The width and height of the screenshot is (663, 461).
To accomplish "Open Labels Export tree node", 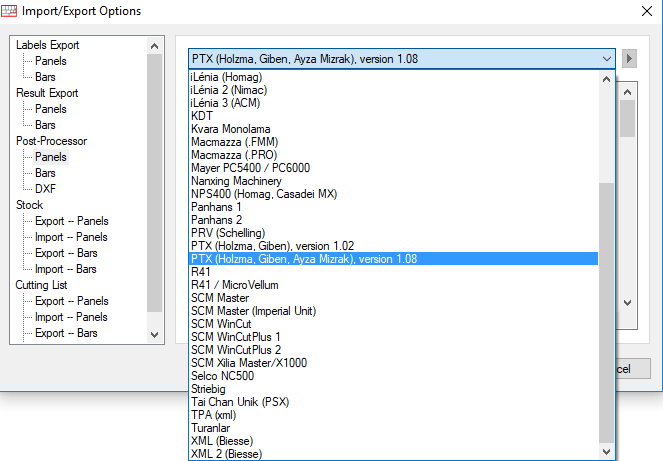I will tap(47, 45).
